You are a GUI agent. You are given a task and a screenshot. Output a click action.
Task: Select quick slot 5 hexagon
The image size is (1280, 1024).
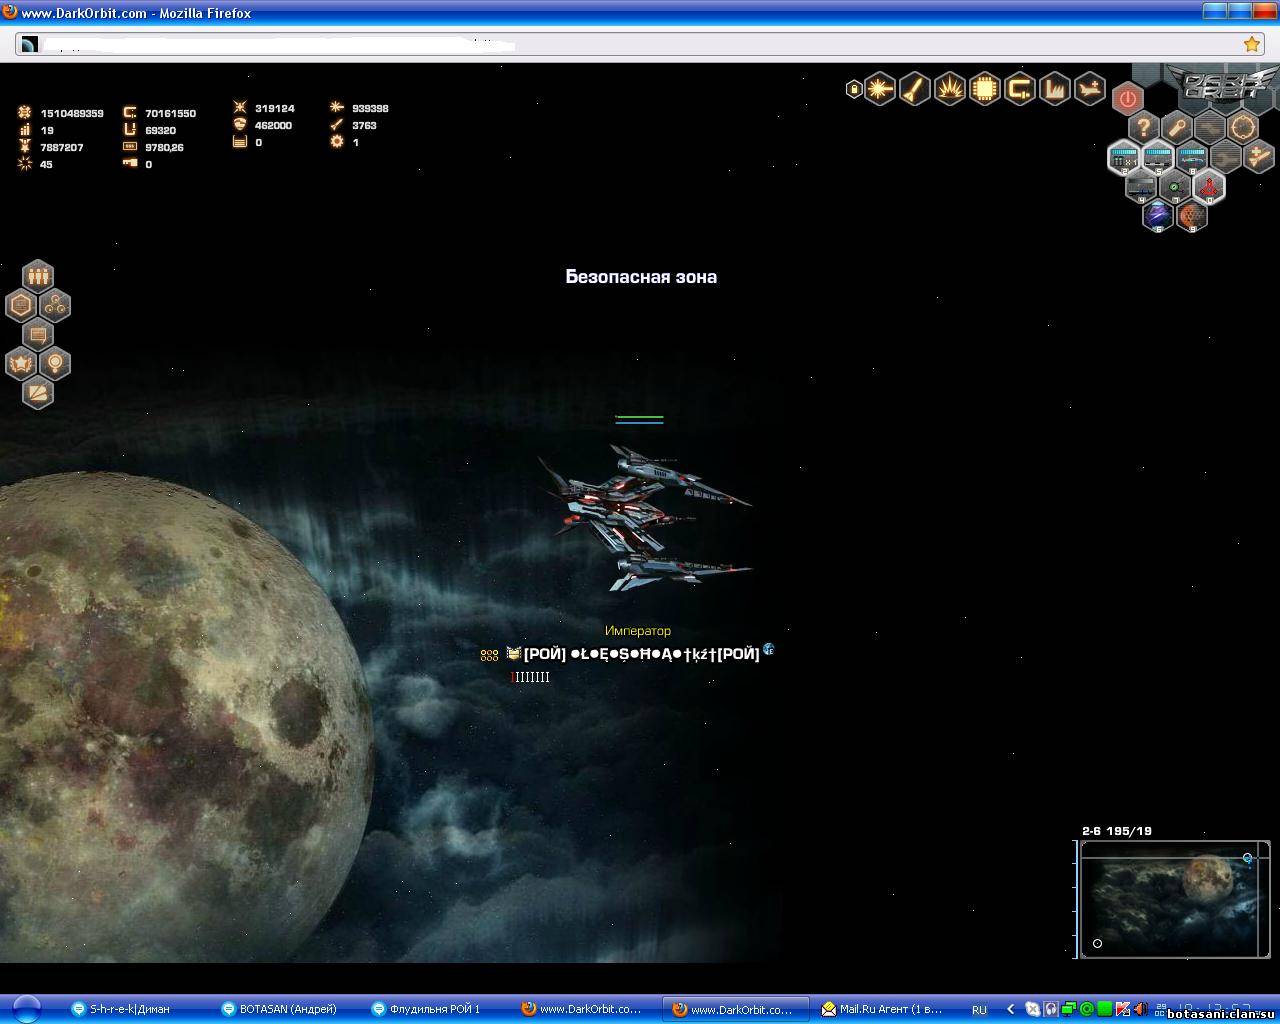(1158, 157)
